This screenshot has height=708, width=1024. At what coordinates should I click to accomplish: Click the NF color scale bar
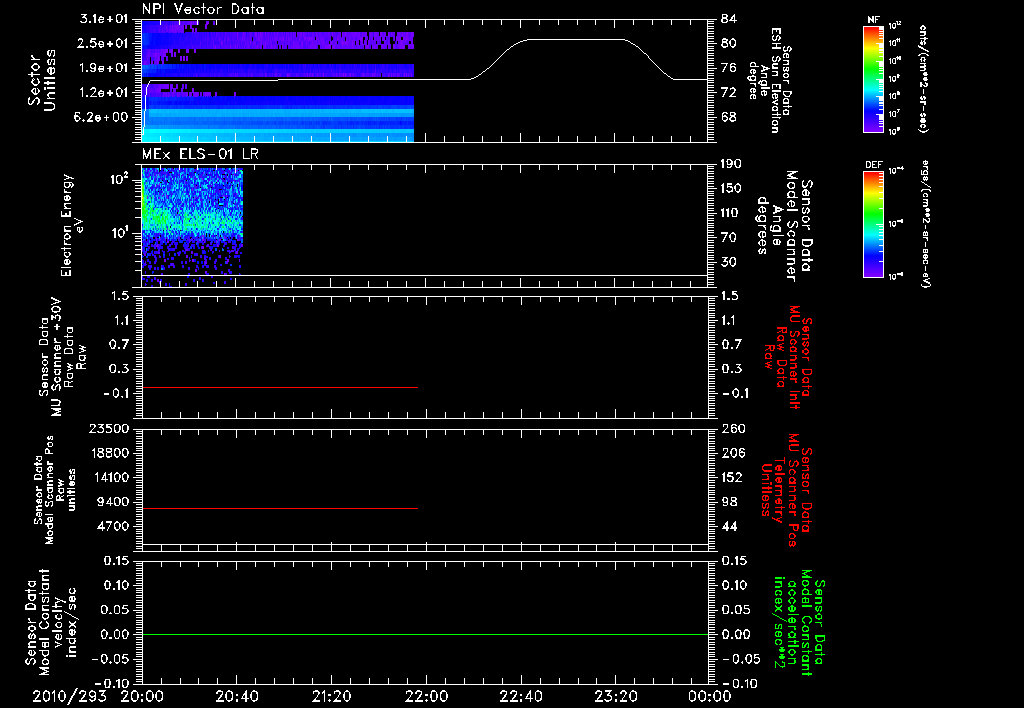pos(873,78)
